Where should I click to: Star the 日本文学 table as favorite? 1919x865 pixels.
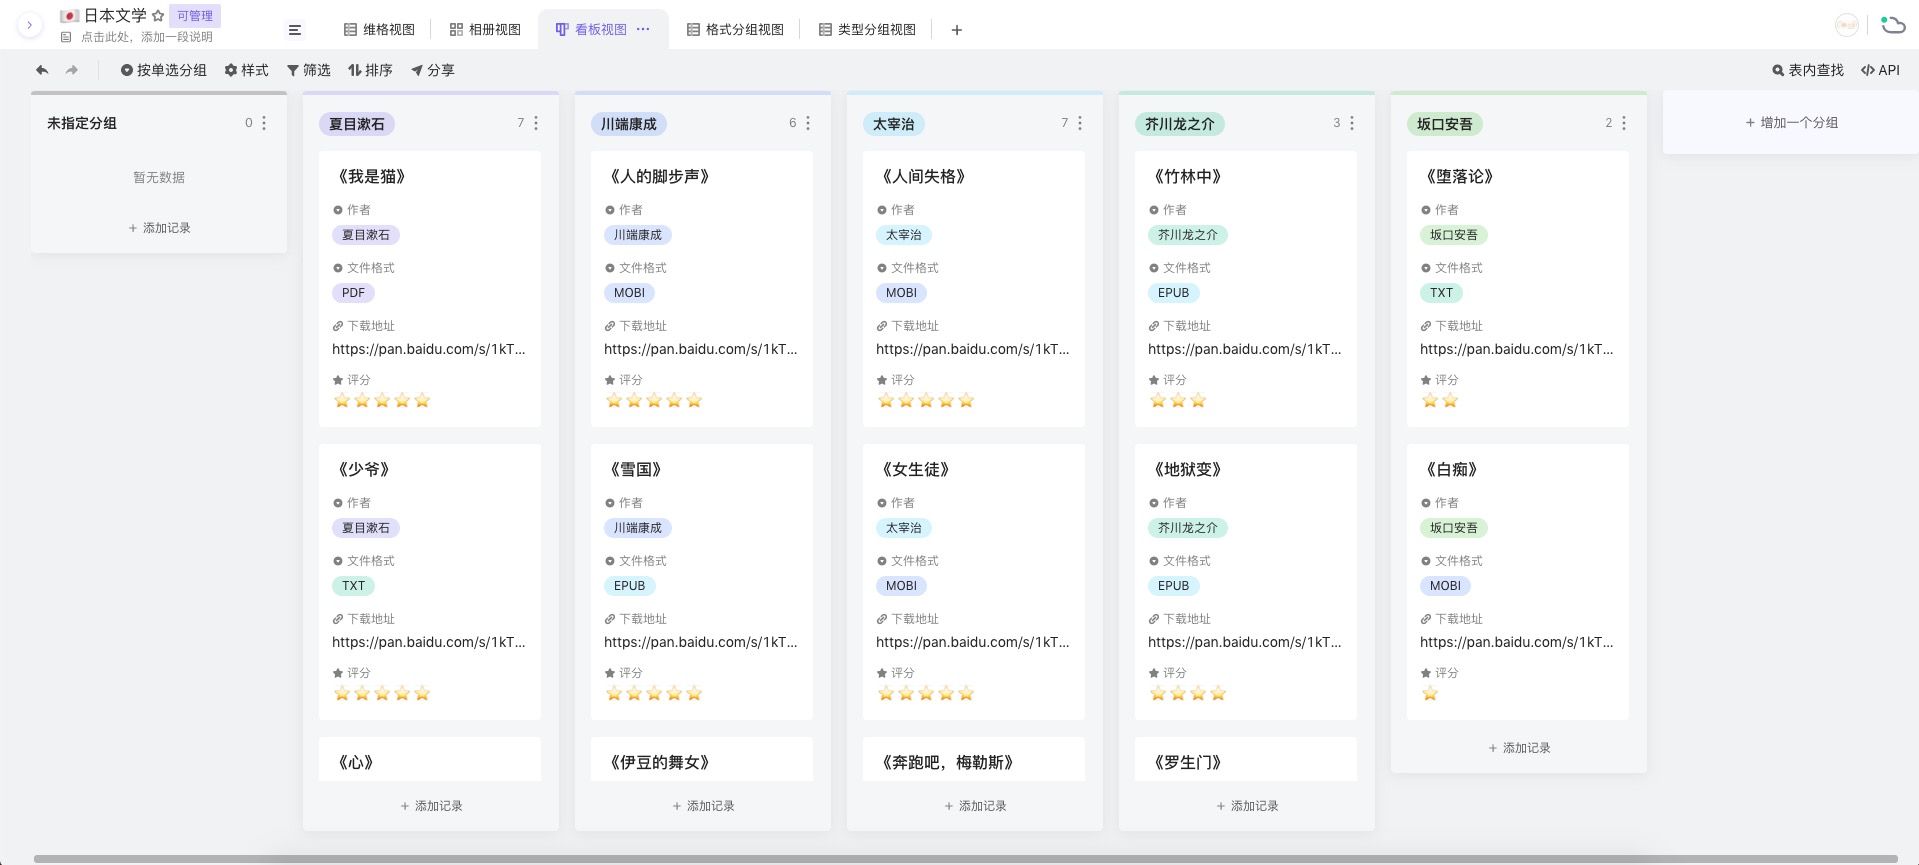pos(158,16)
